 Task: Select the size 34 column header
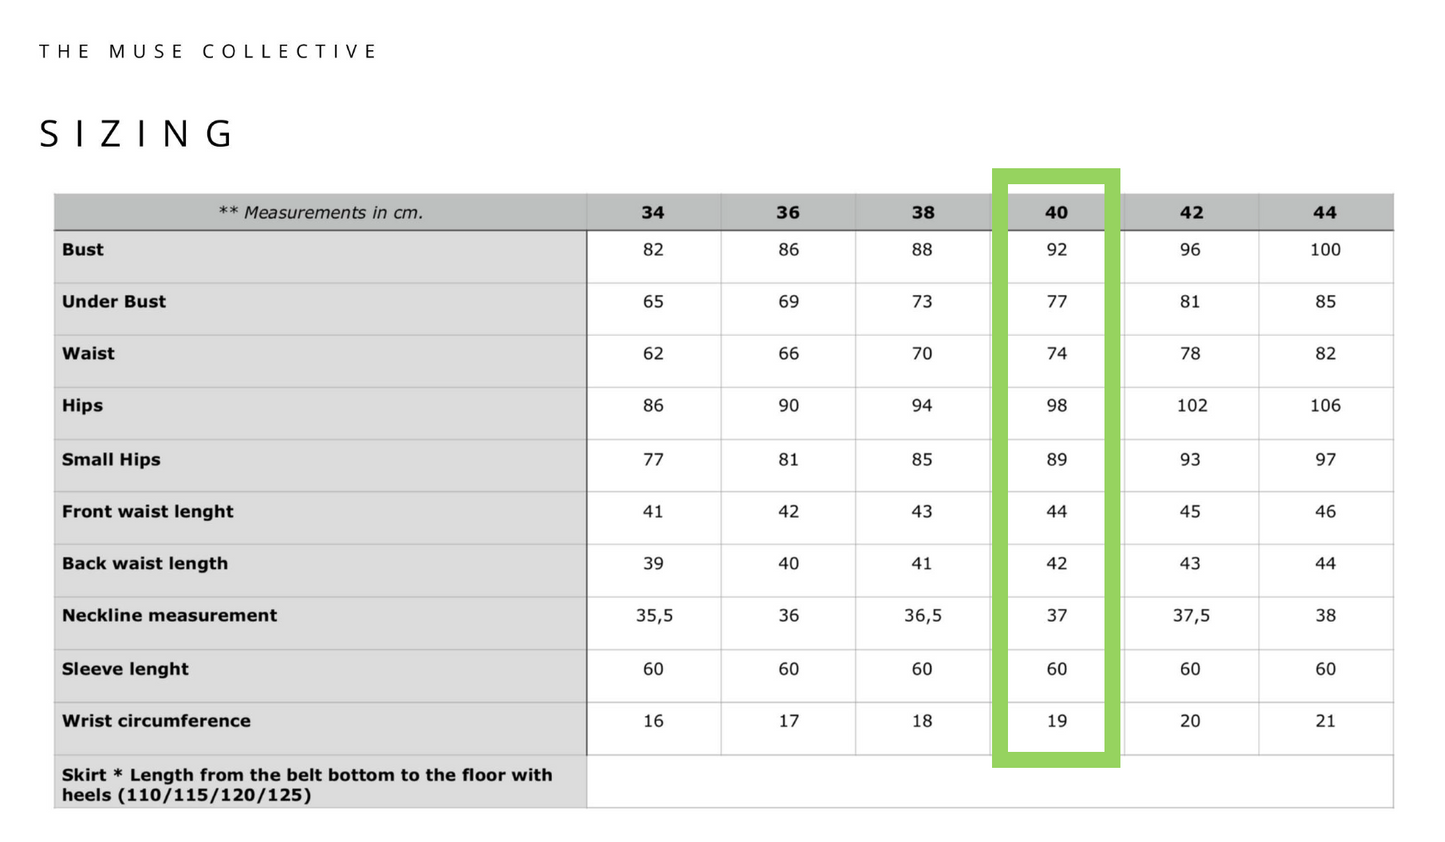[653, 212]
